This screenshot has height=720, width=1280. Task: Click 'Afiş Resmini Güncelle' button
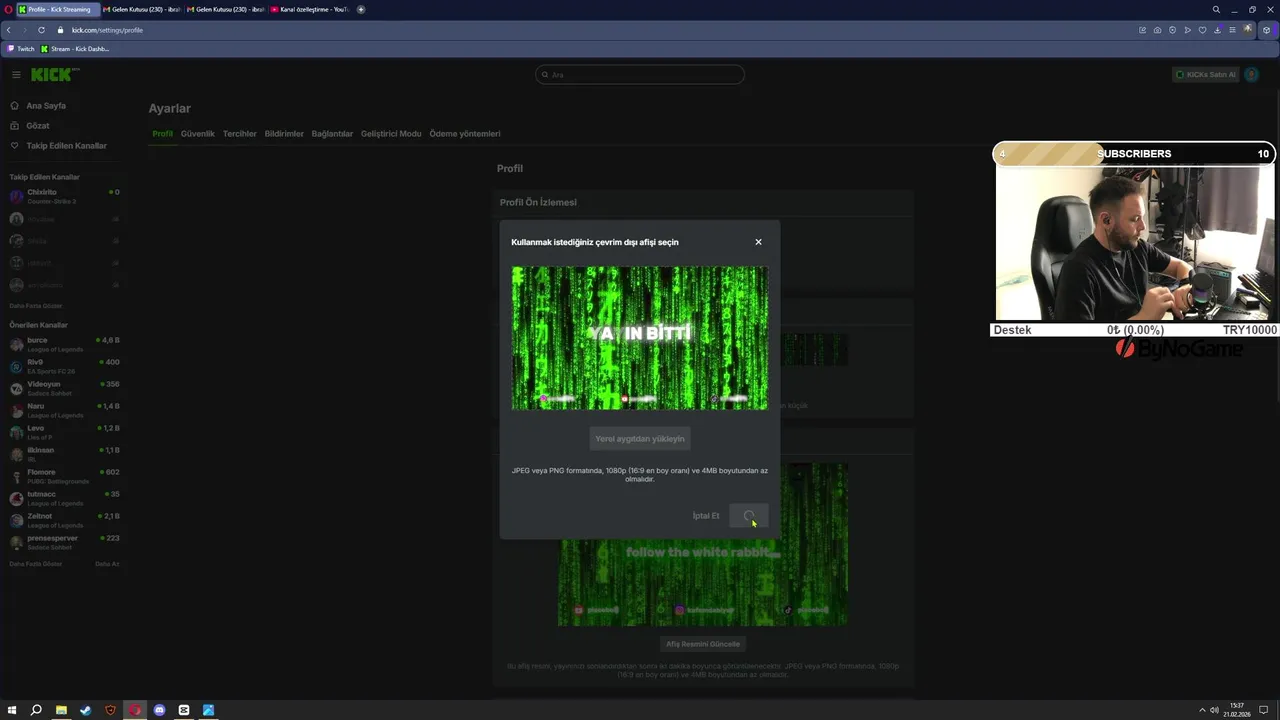pyautogui.click(x=703, y=644)
